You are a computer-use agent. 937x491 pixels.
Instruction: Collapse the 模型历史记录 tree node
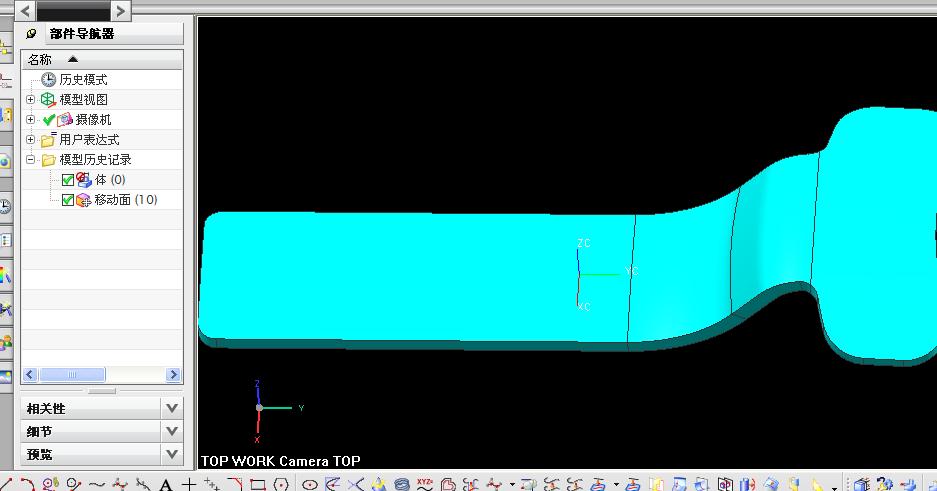coord(30,160)
